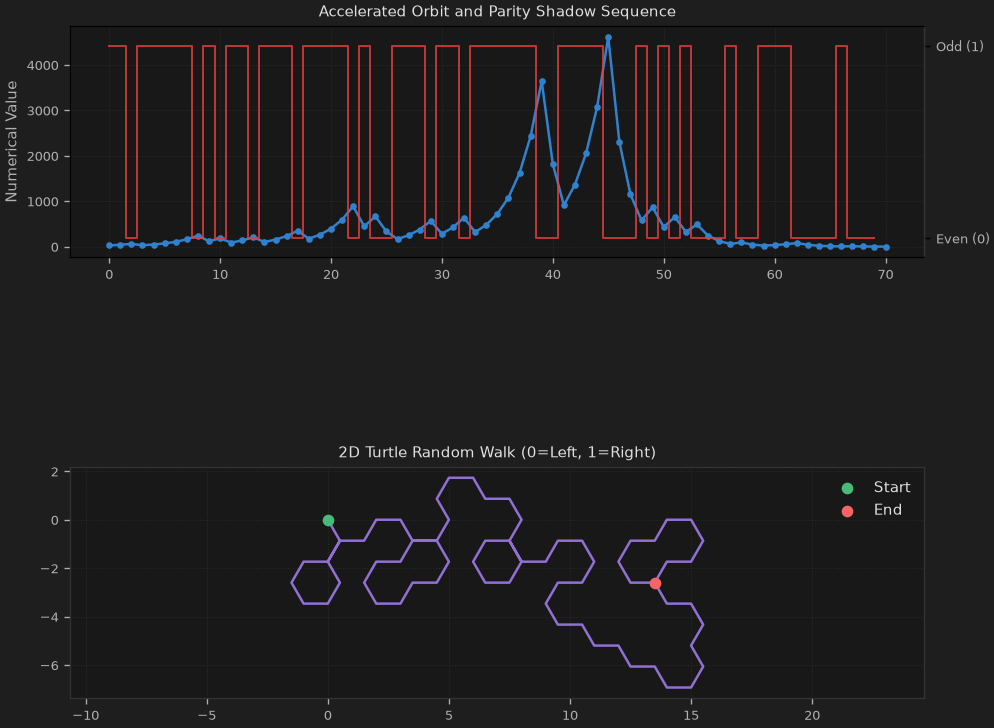The height and width of the screenshot is (728, 994).
Task: Click the 4000 tick label on the orbit chart
Action: click(x=43, y=65)
